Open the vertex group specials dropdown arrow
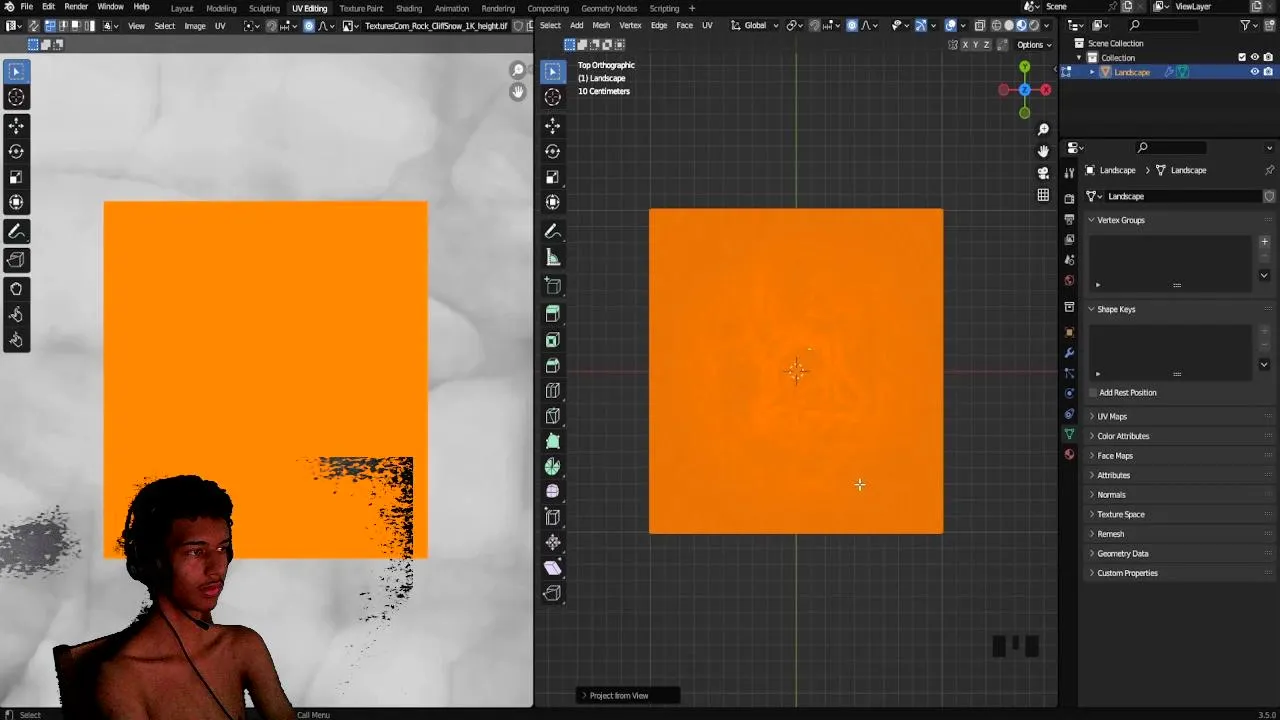The image size is (1280, 720). [x=1264, y=275]
